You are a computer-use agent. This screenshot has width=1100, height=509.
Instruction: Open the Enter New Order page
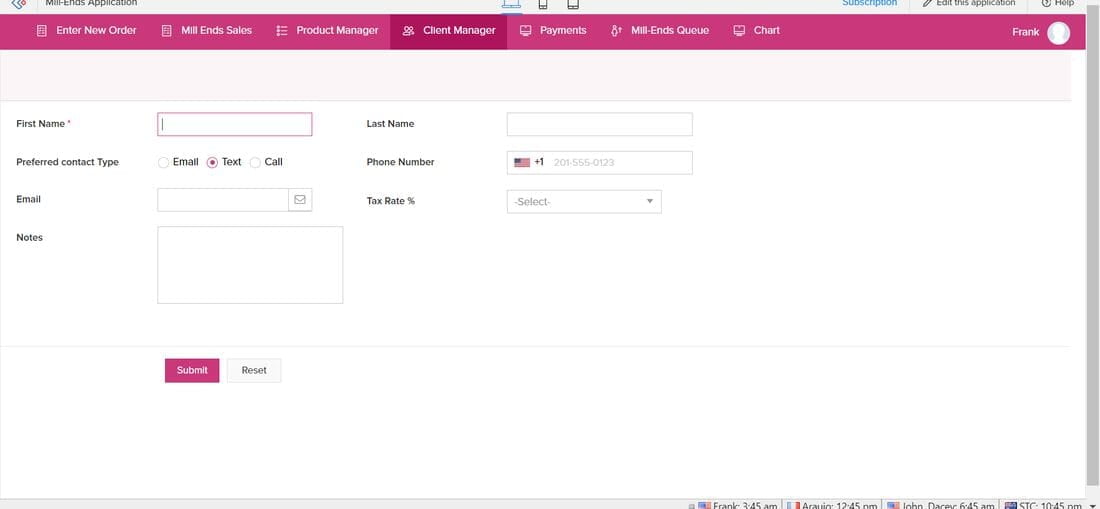(86, 31)
